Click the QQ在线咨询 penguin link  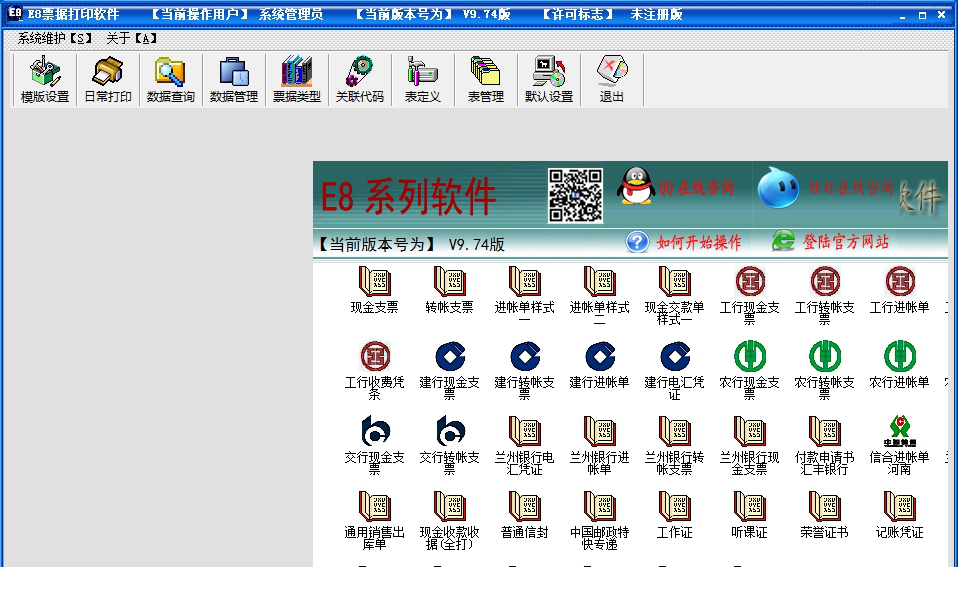coord(675,186)
